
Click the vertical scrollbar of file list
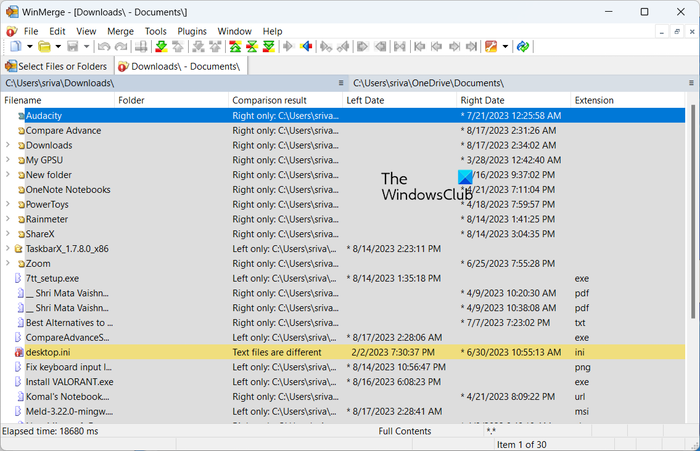(x=693, y=260)
